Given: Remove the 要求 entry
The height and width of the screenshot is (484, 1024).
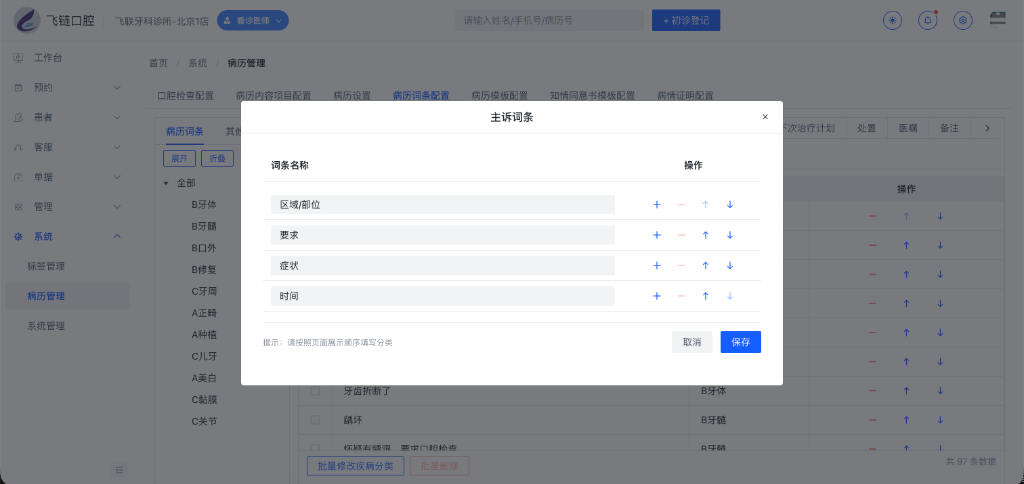Looking at the screenshot, I should 681,235.
